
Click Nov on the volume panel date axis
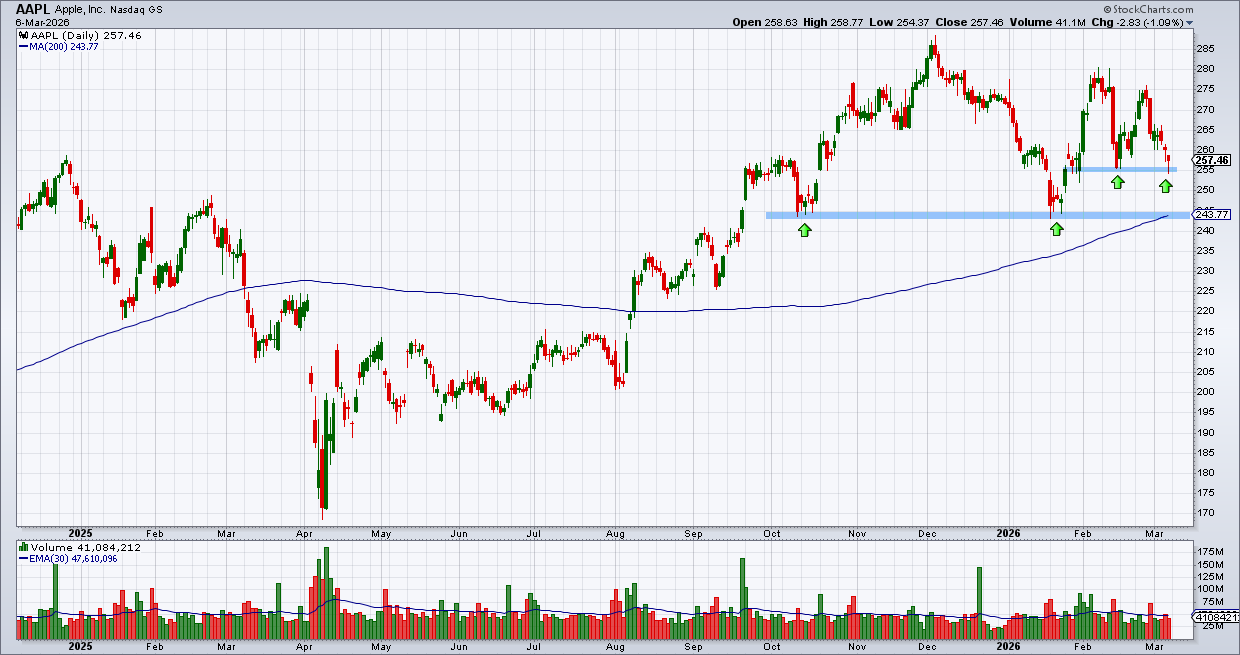pos(855,647)
